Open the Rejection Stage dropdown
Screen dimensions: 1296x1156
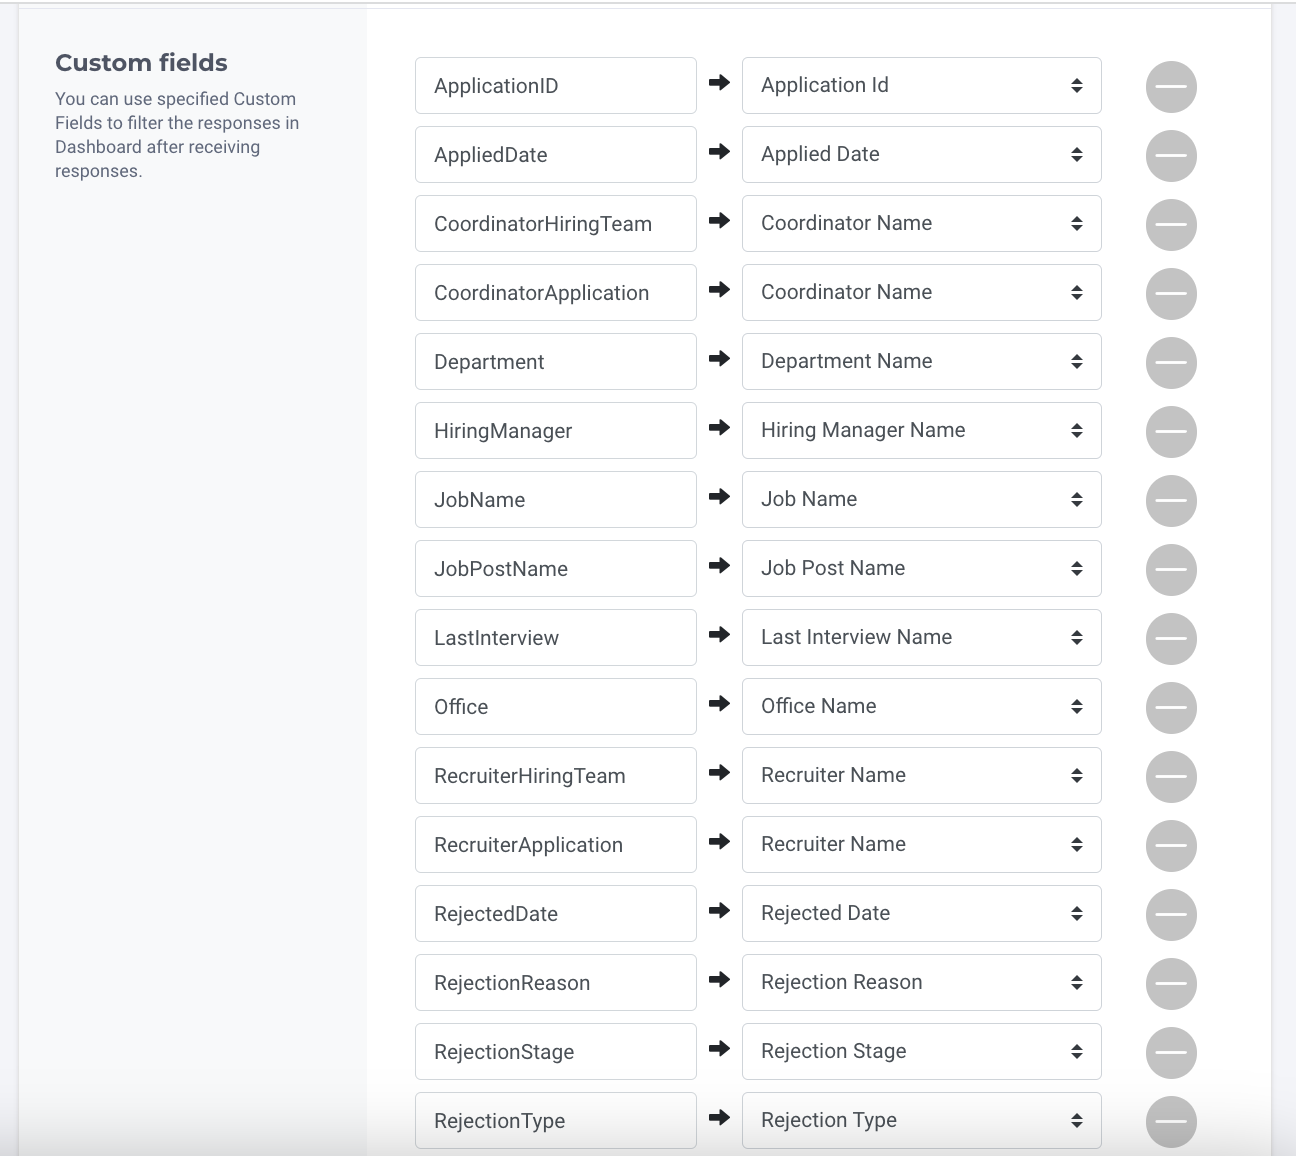pos(921,1051)
